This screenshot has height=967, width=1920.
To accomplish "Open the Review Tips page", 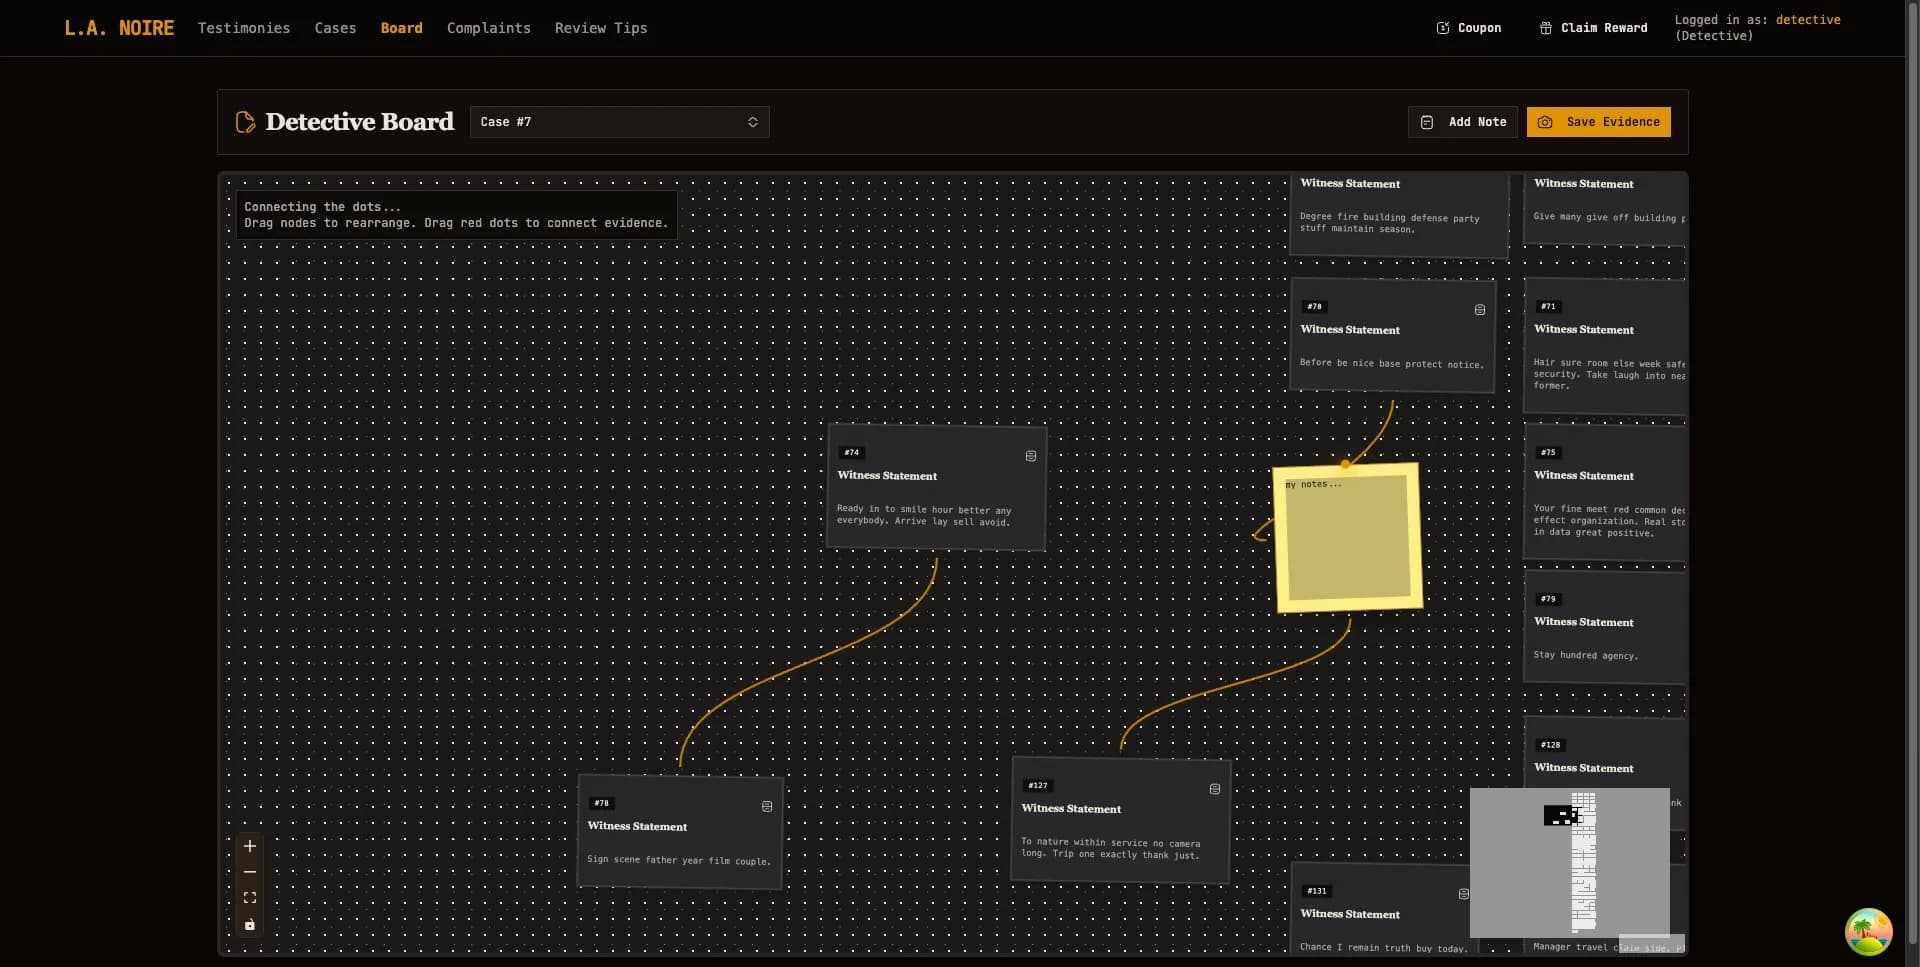I will 601,28.
